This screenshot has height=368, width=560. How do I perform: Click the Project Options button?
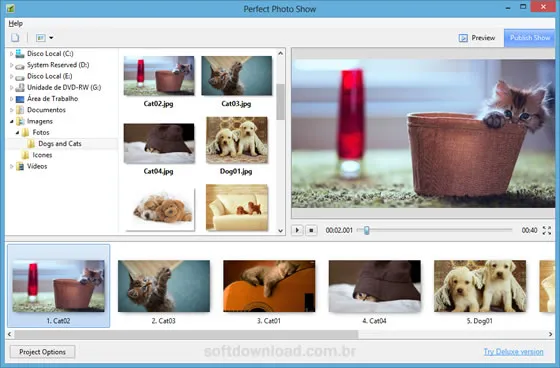(42, 352)
